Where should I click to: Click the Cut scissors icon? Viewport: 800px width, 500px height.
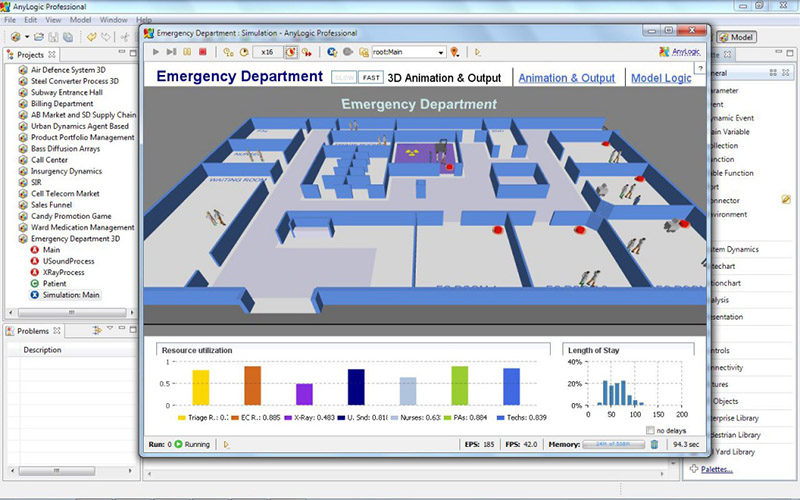click(124, 37)
